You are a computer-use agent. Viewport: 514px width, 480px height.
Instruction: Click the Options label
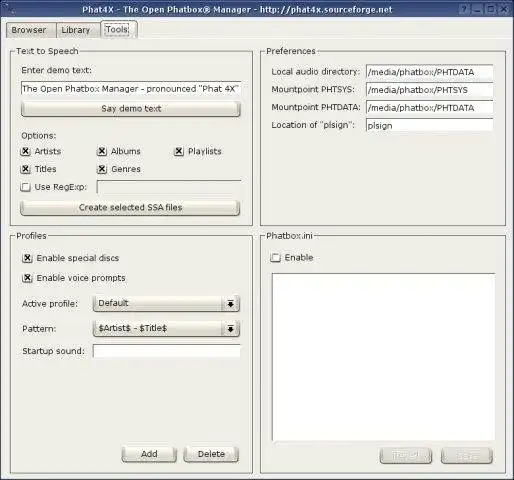[39, 136]
